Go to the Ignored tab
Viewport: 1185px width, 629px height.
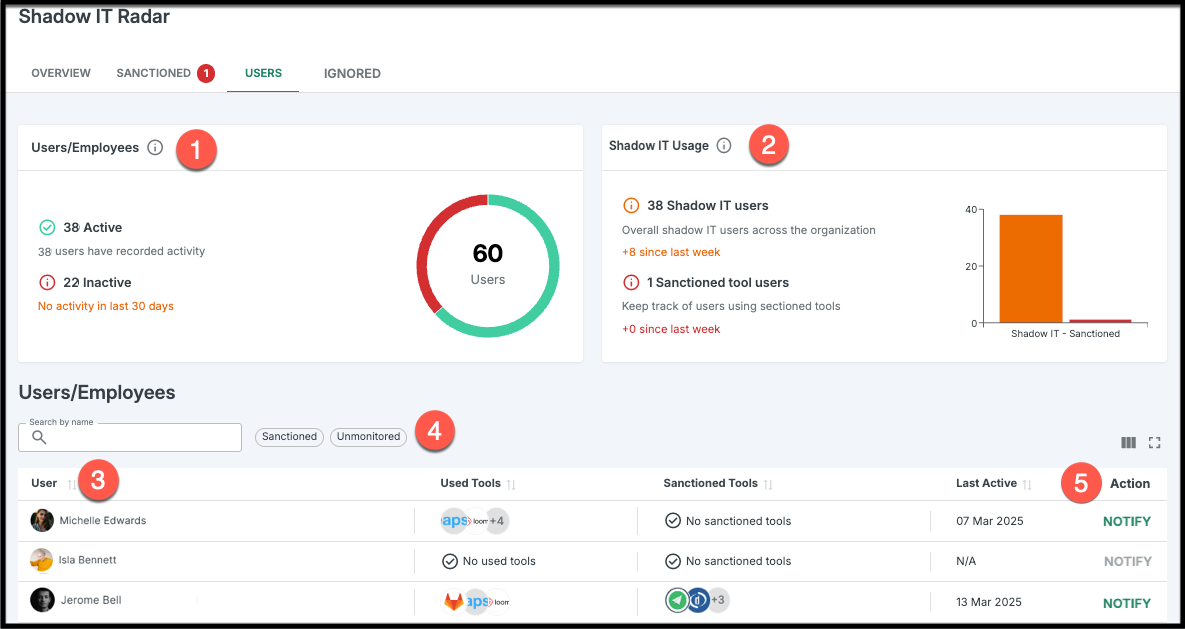click(352, 73)
